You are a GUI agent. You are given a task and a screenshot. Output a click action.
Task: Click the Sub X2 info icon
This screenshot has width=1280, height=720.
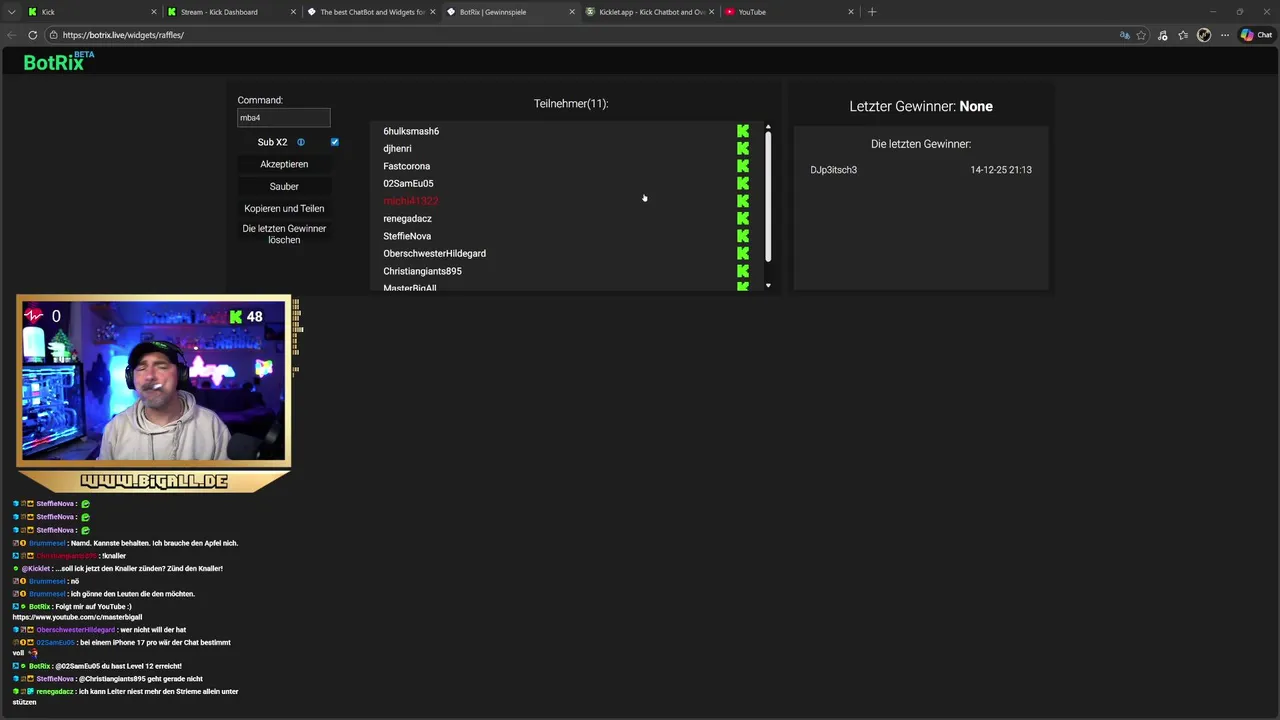click(x=301, y=142)
